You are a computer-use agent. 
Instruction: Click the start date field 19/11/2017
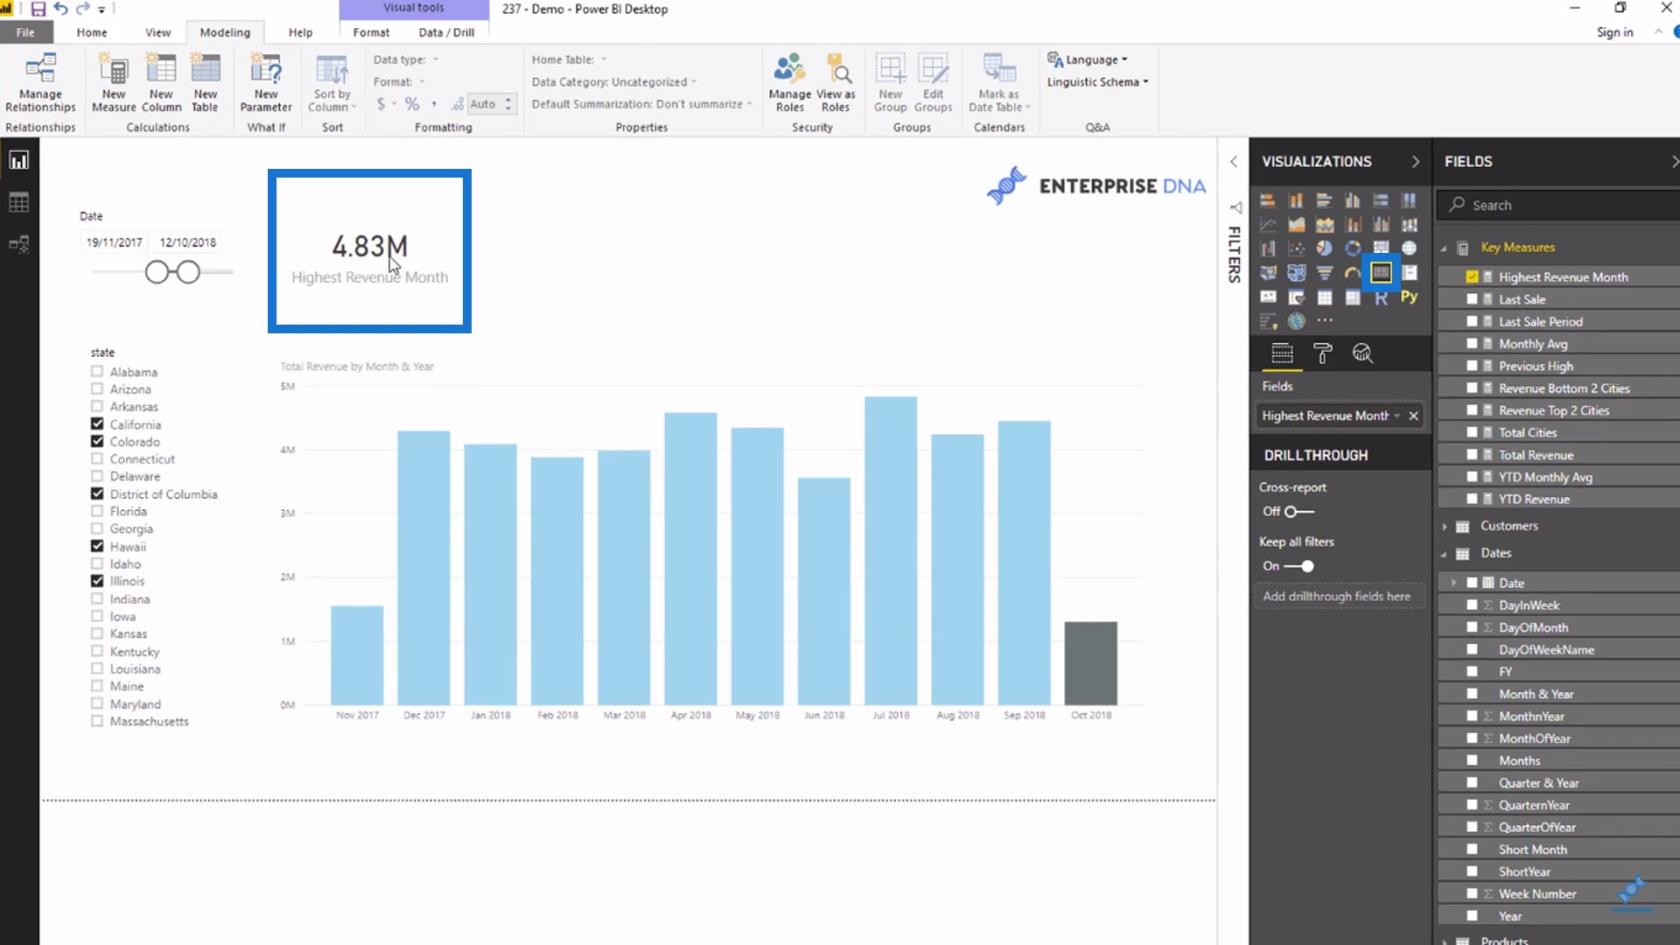[x=114, y=242]
